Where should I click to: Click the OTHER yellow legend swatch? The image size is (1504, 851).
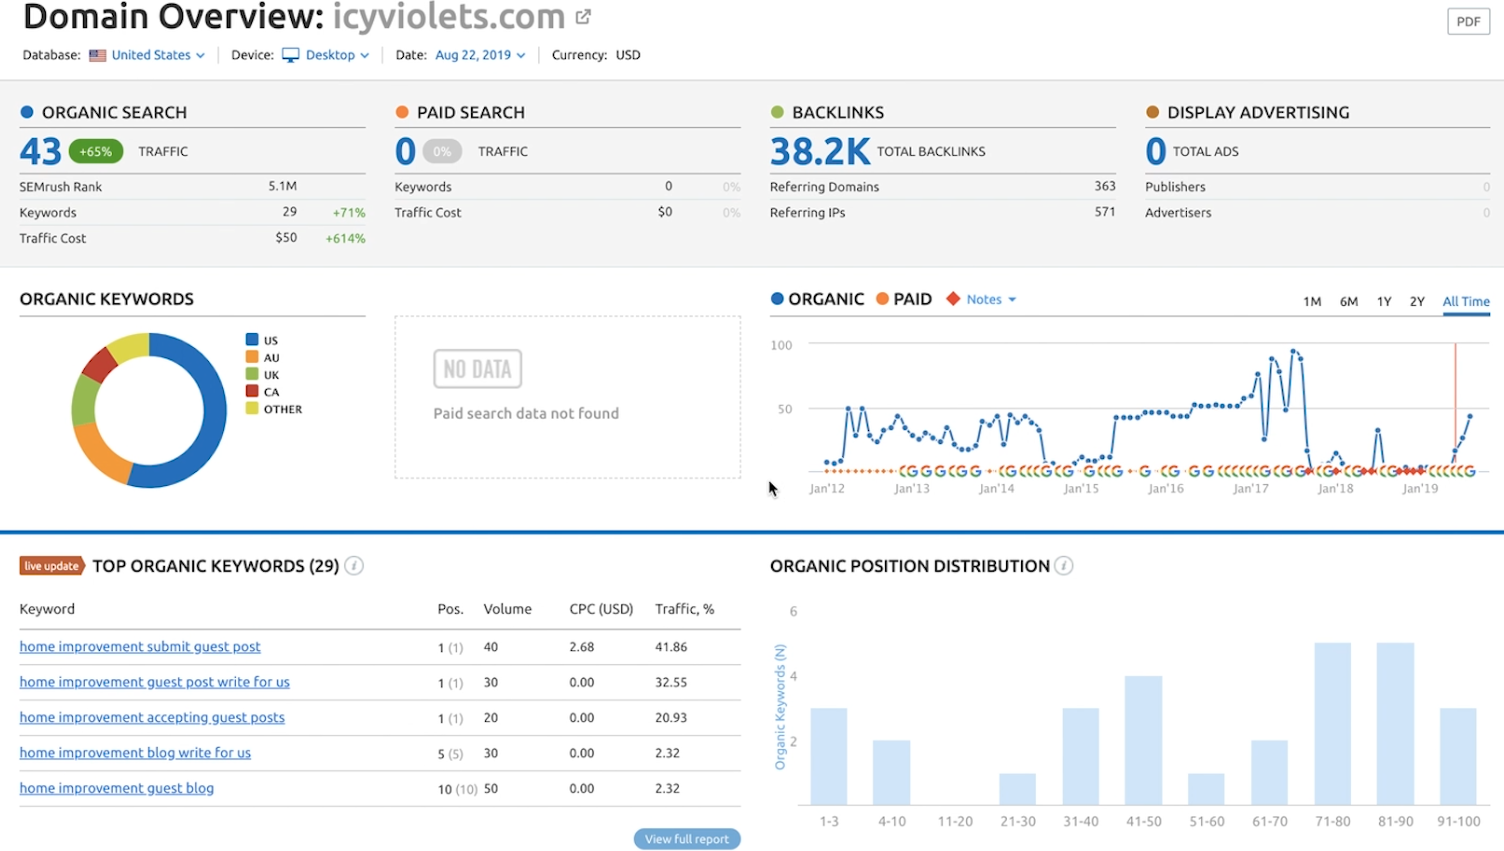[x=252, y=408]
